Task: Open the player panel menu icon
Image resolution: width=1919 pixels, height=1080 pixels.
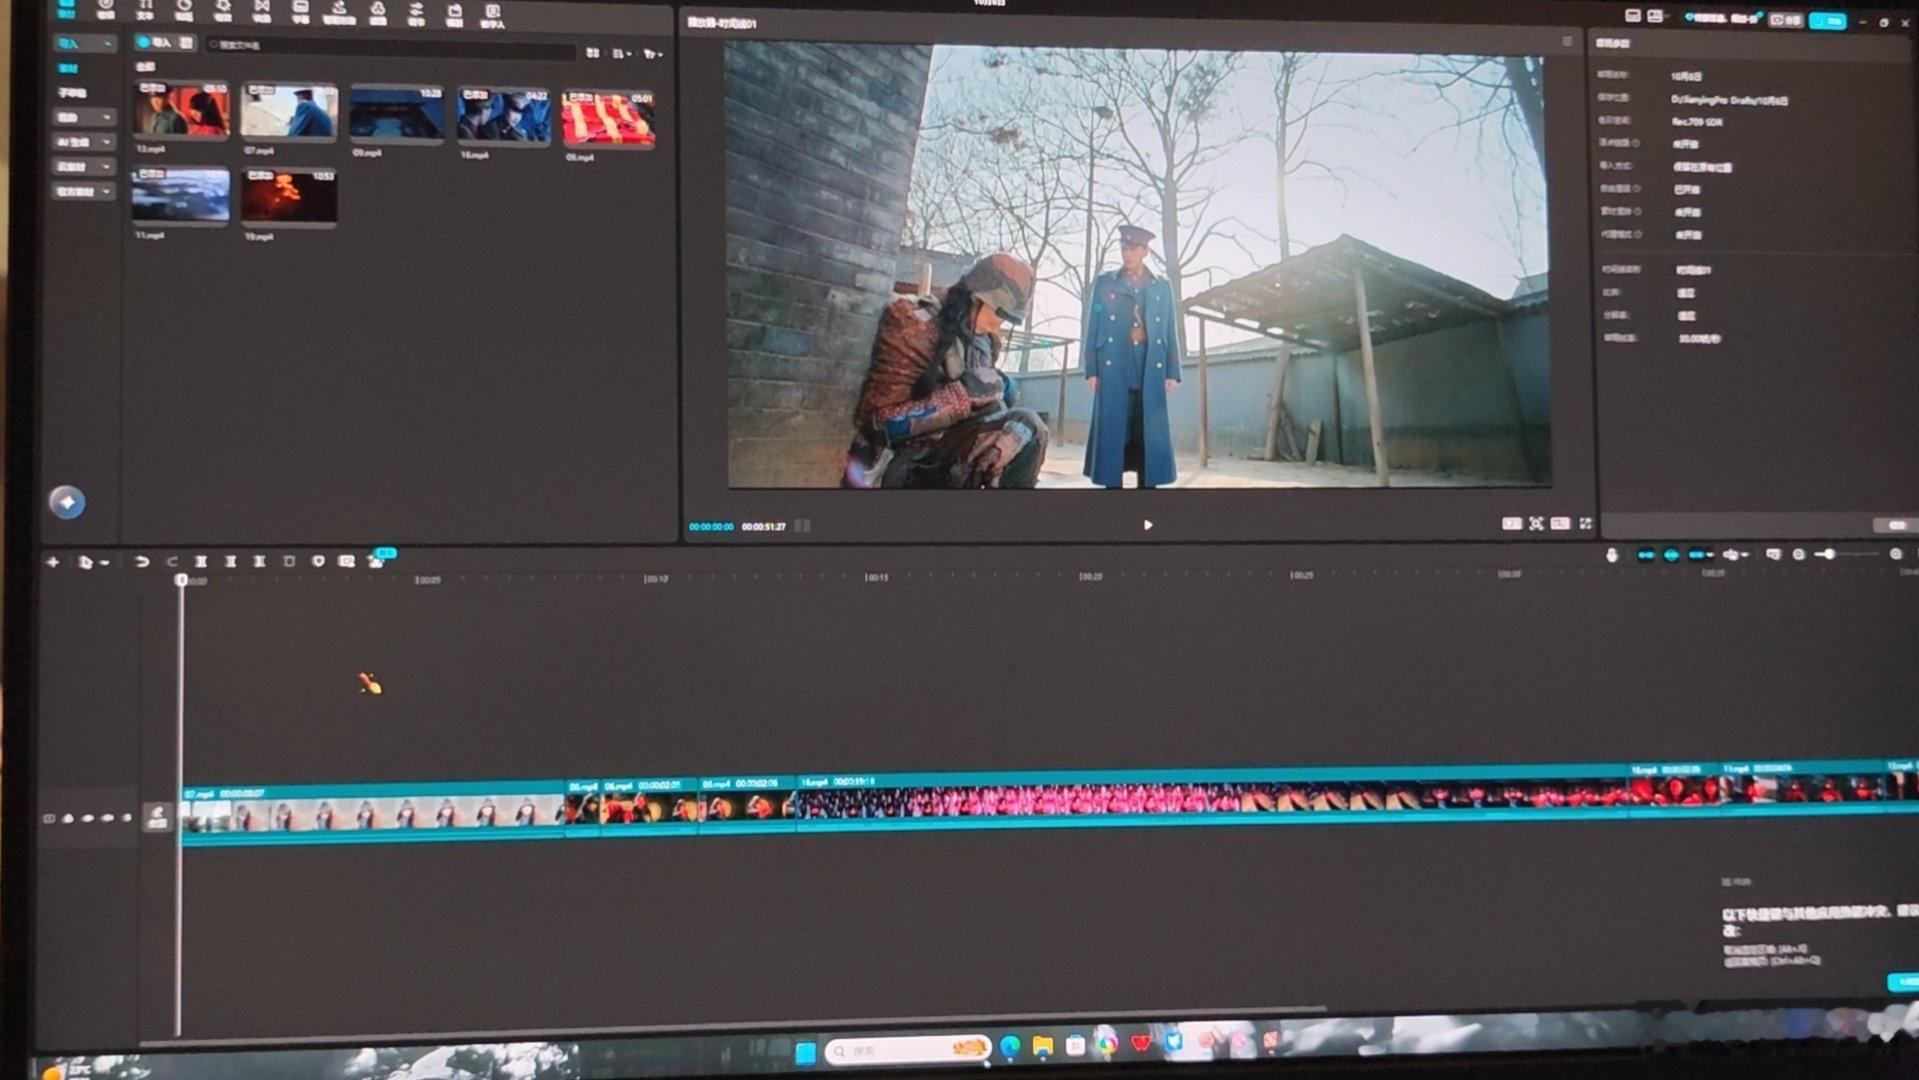Action: point(1567,42)
